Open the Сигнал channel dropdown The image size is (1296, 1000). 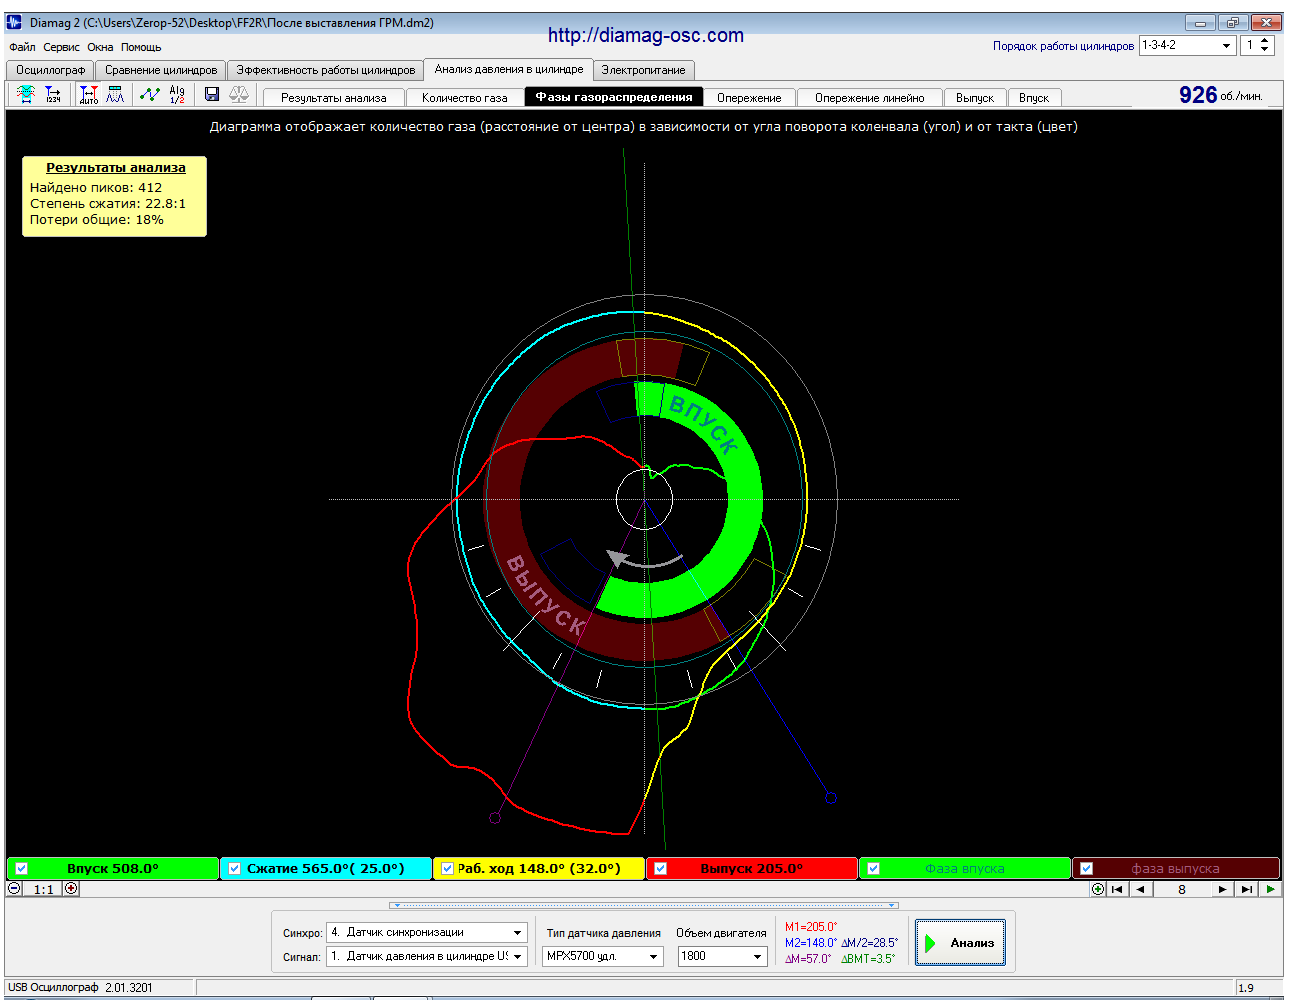point(517,956)
